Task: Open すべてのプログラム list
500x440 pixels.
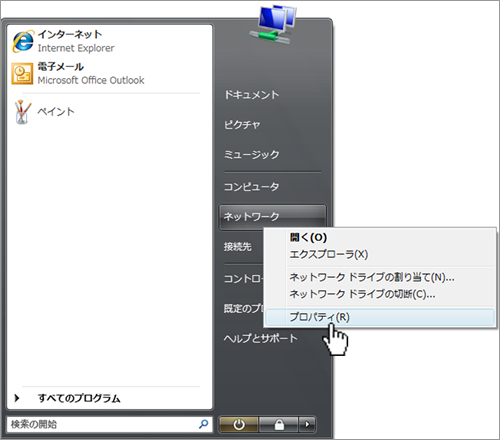Action: [79, 398]
